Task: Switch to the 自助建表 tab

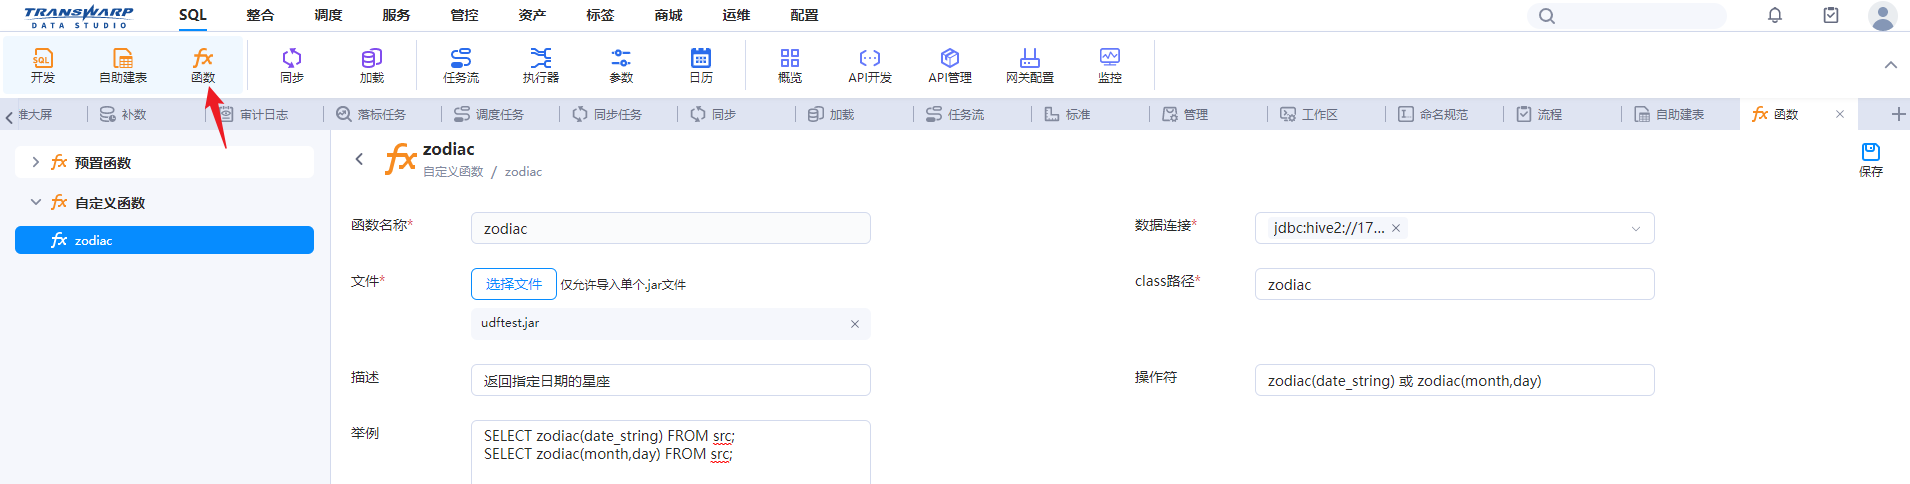Action: (x=1669, y=114)
